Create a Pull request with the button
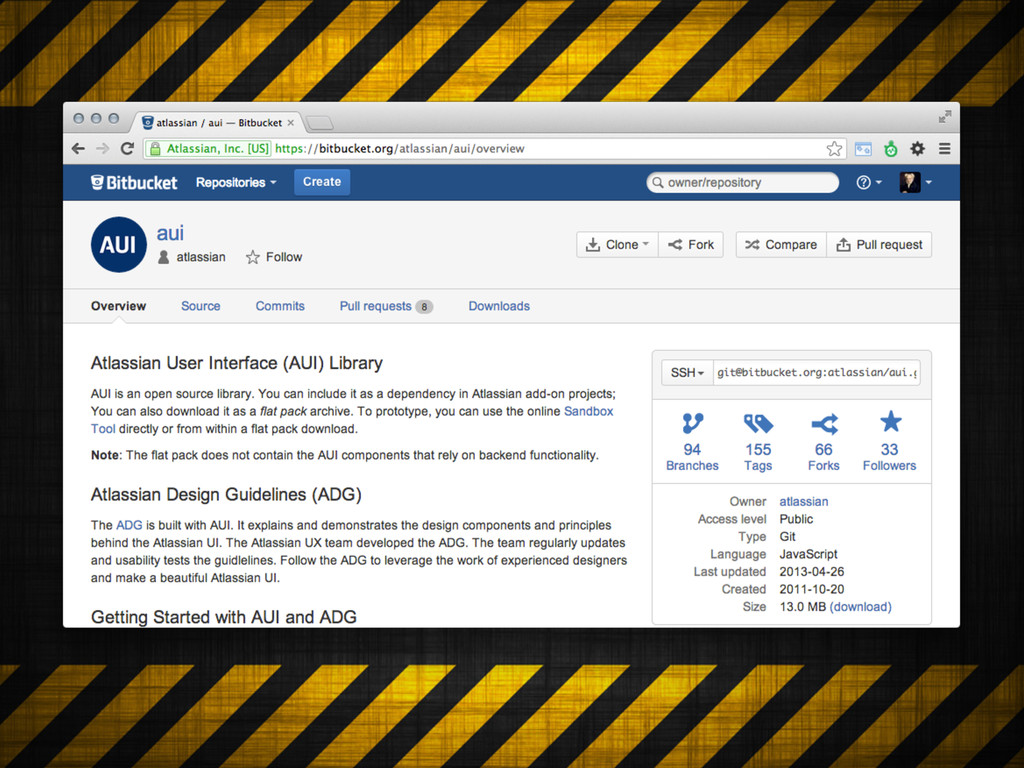 point(880,245)
